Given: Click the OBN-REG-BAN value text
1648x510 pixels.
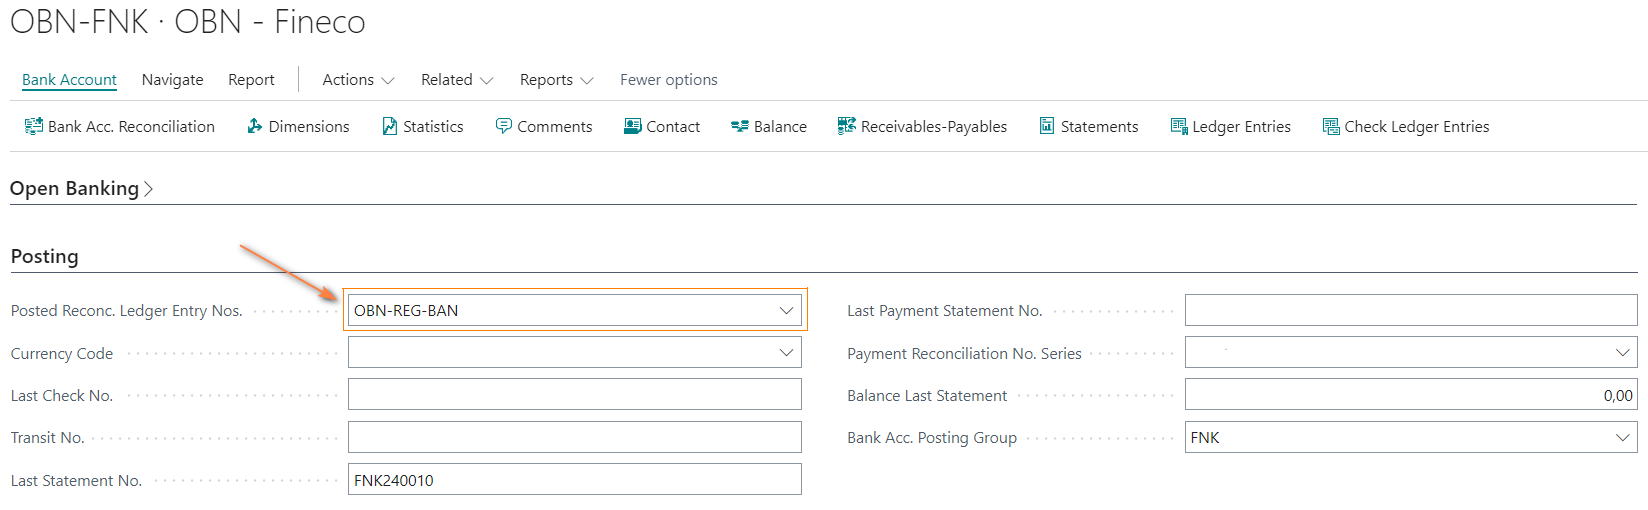Looking at the screenshot, I should pyautogui.click(x=406, y=311).
